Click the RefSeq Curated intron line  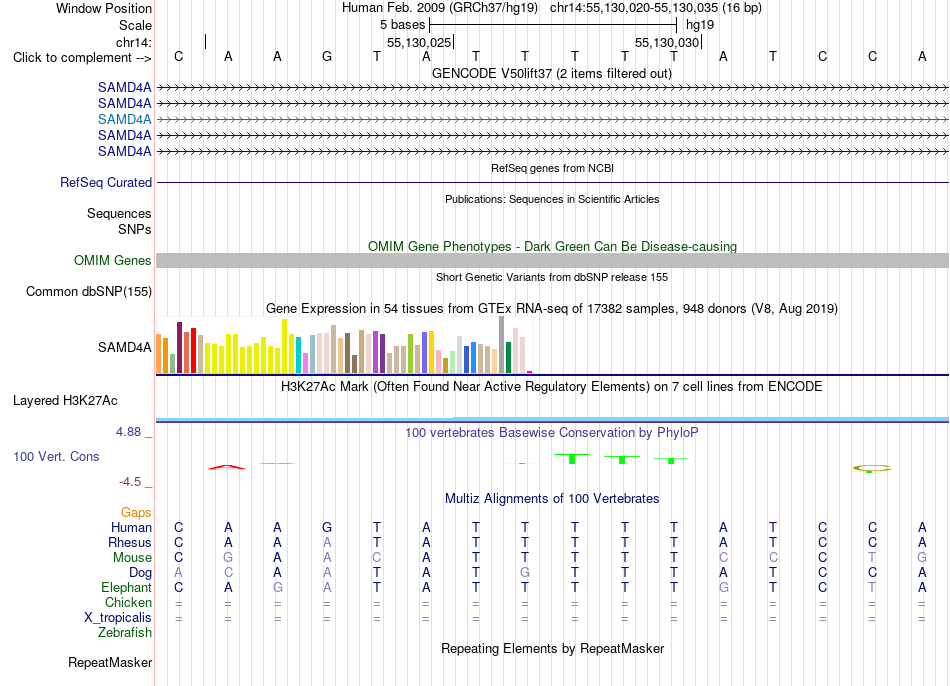coord(552,182)
